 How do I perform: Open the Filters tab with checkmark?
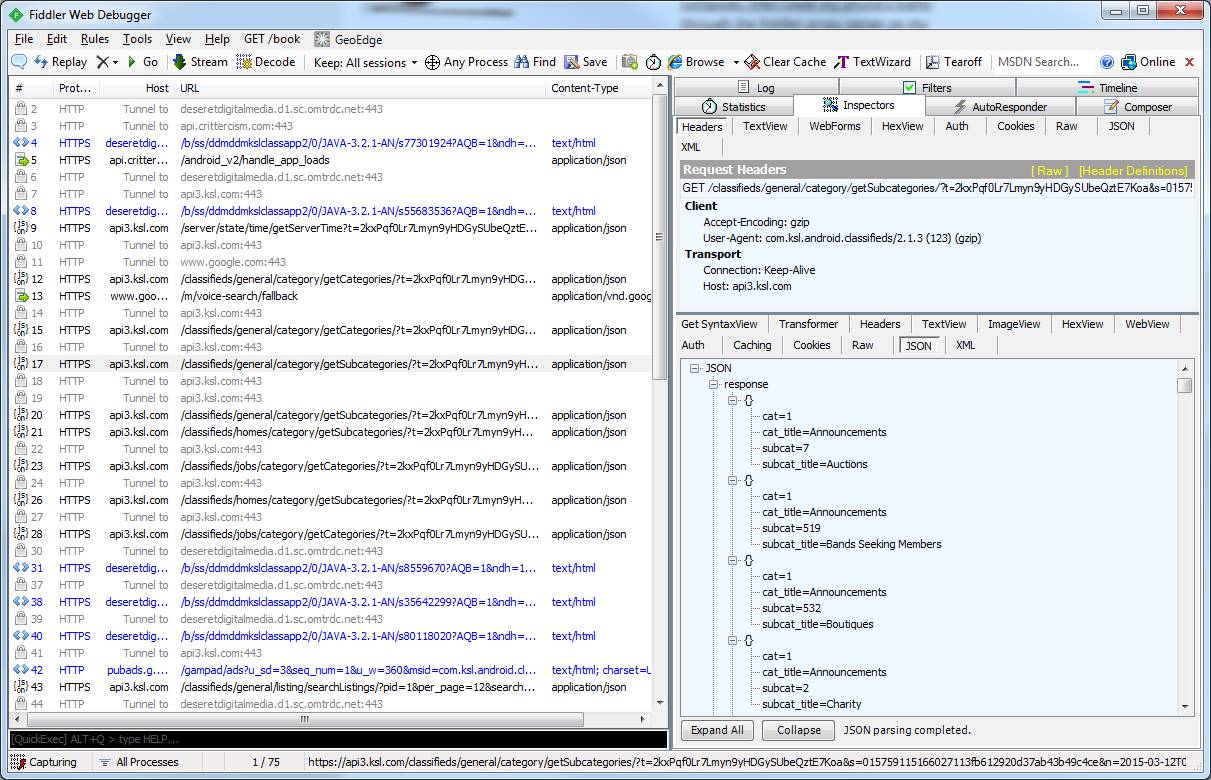pos(926,88)
